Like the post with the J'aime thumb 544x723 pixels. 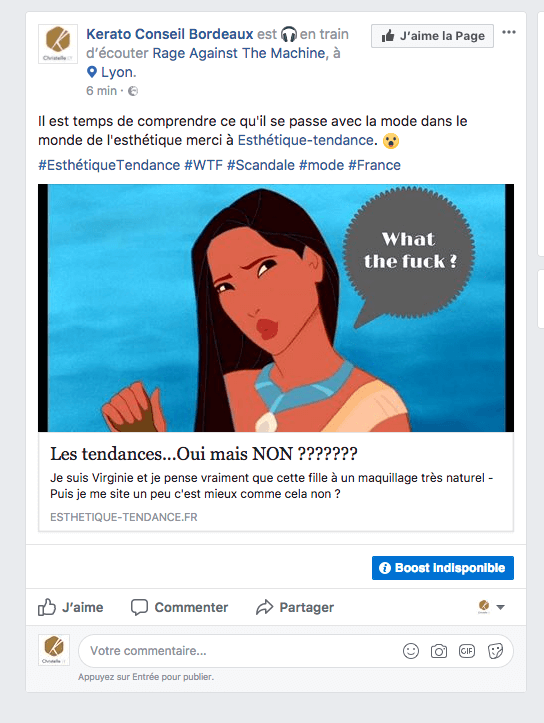(71, 607)
